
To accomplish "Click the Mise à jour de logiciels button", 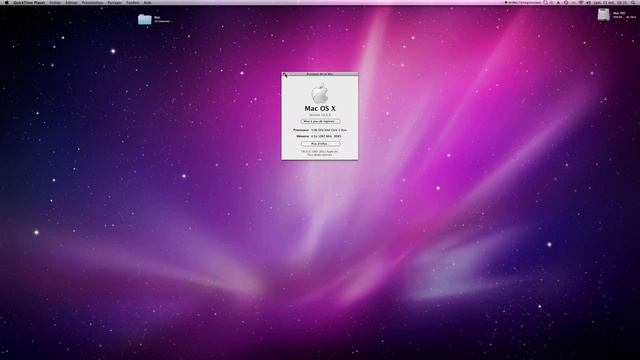I will pyautogui.click(x=320, y=121).
